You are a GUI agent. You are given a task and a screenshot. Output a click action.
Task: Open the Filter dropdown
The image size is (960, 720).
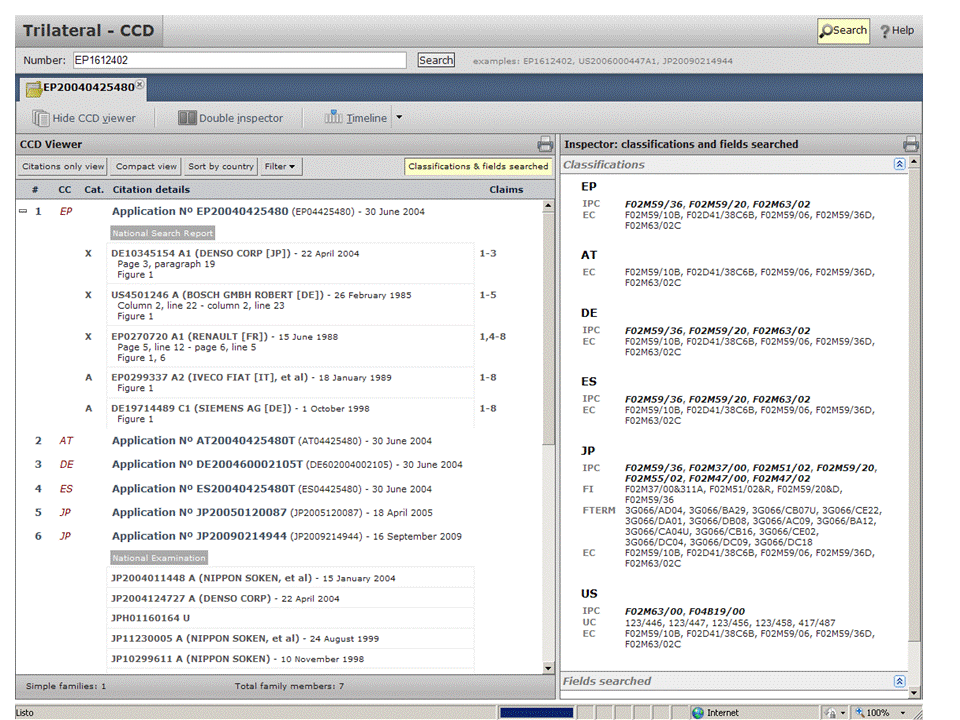(282, 167)
